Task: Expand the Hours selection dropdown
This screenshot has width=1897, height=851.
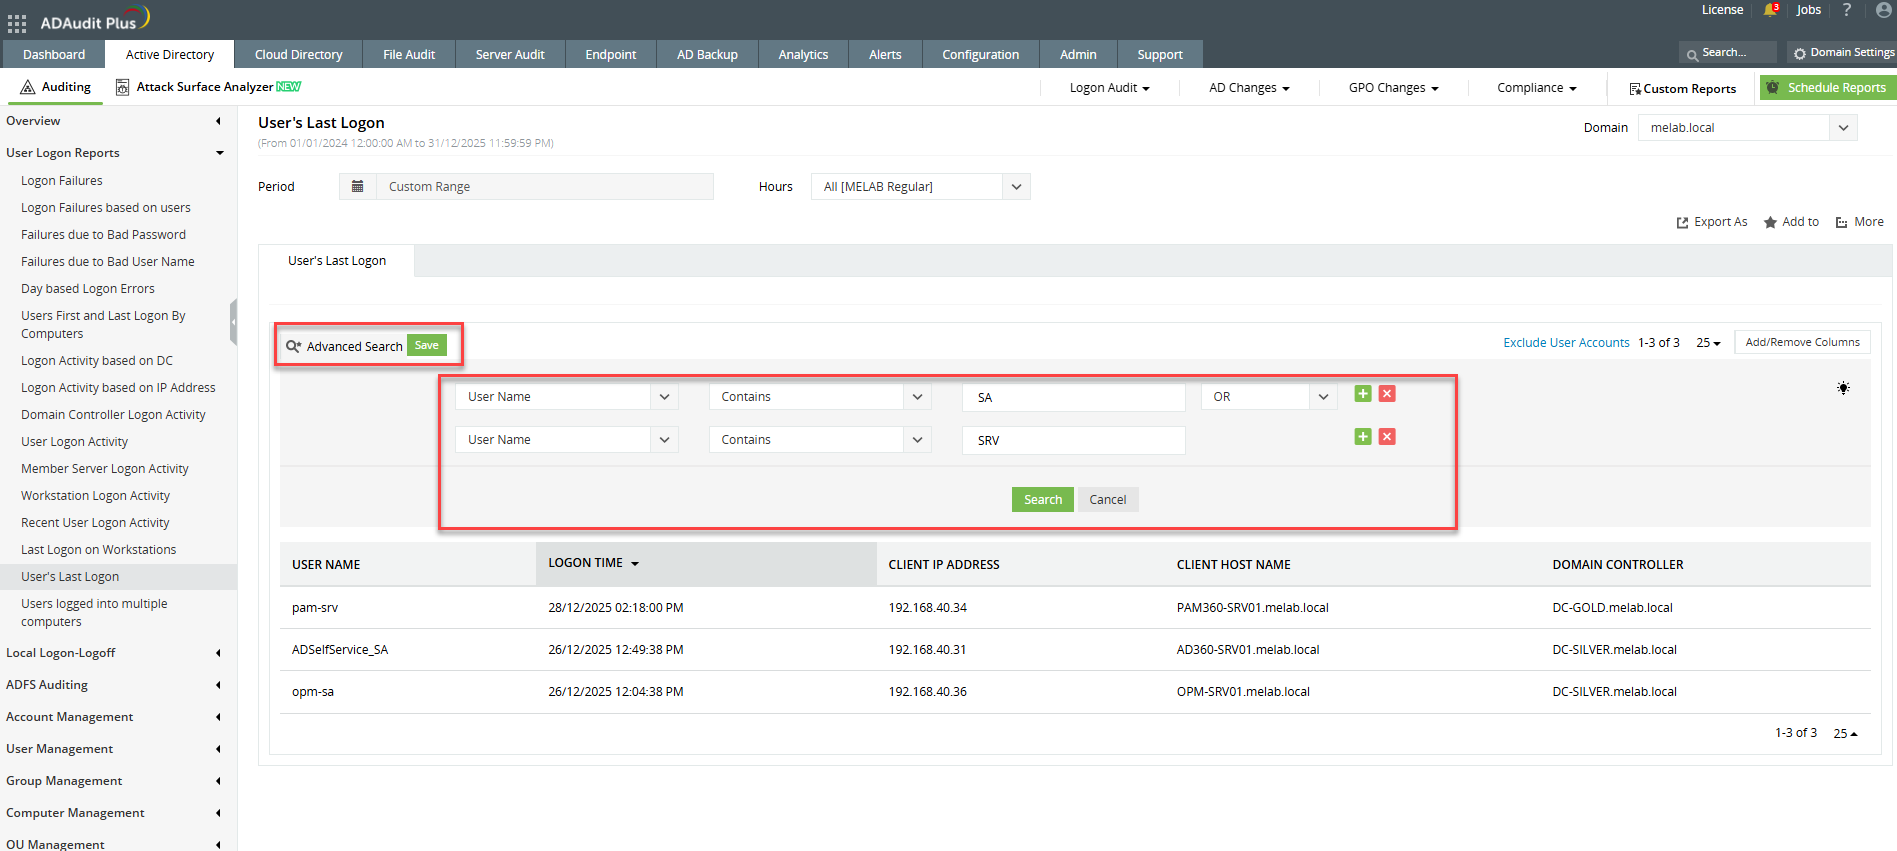Action: pos(1016,187)
